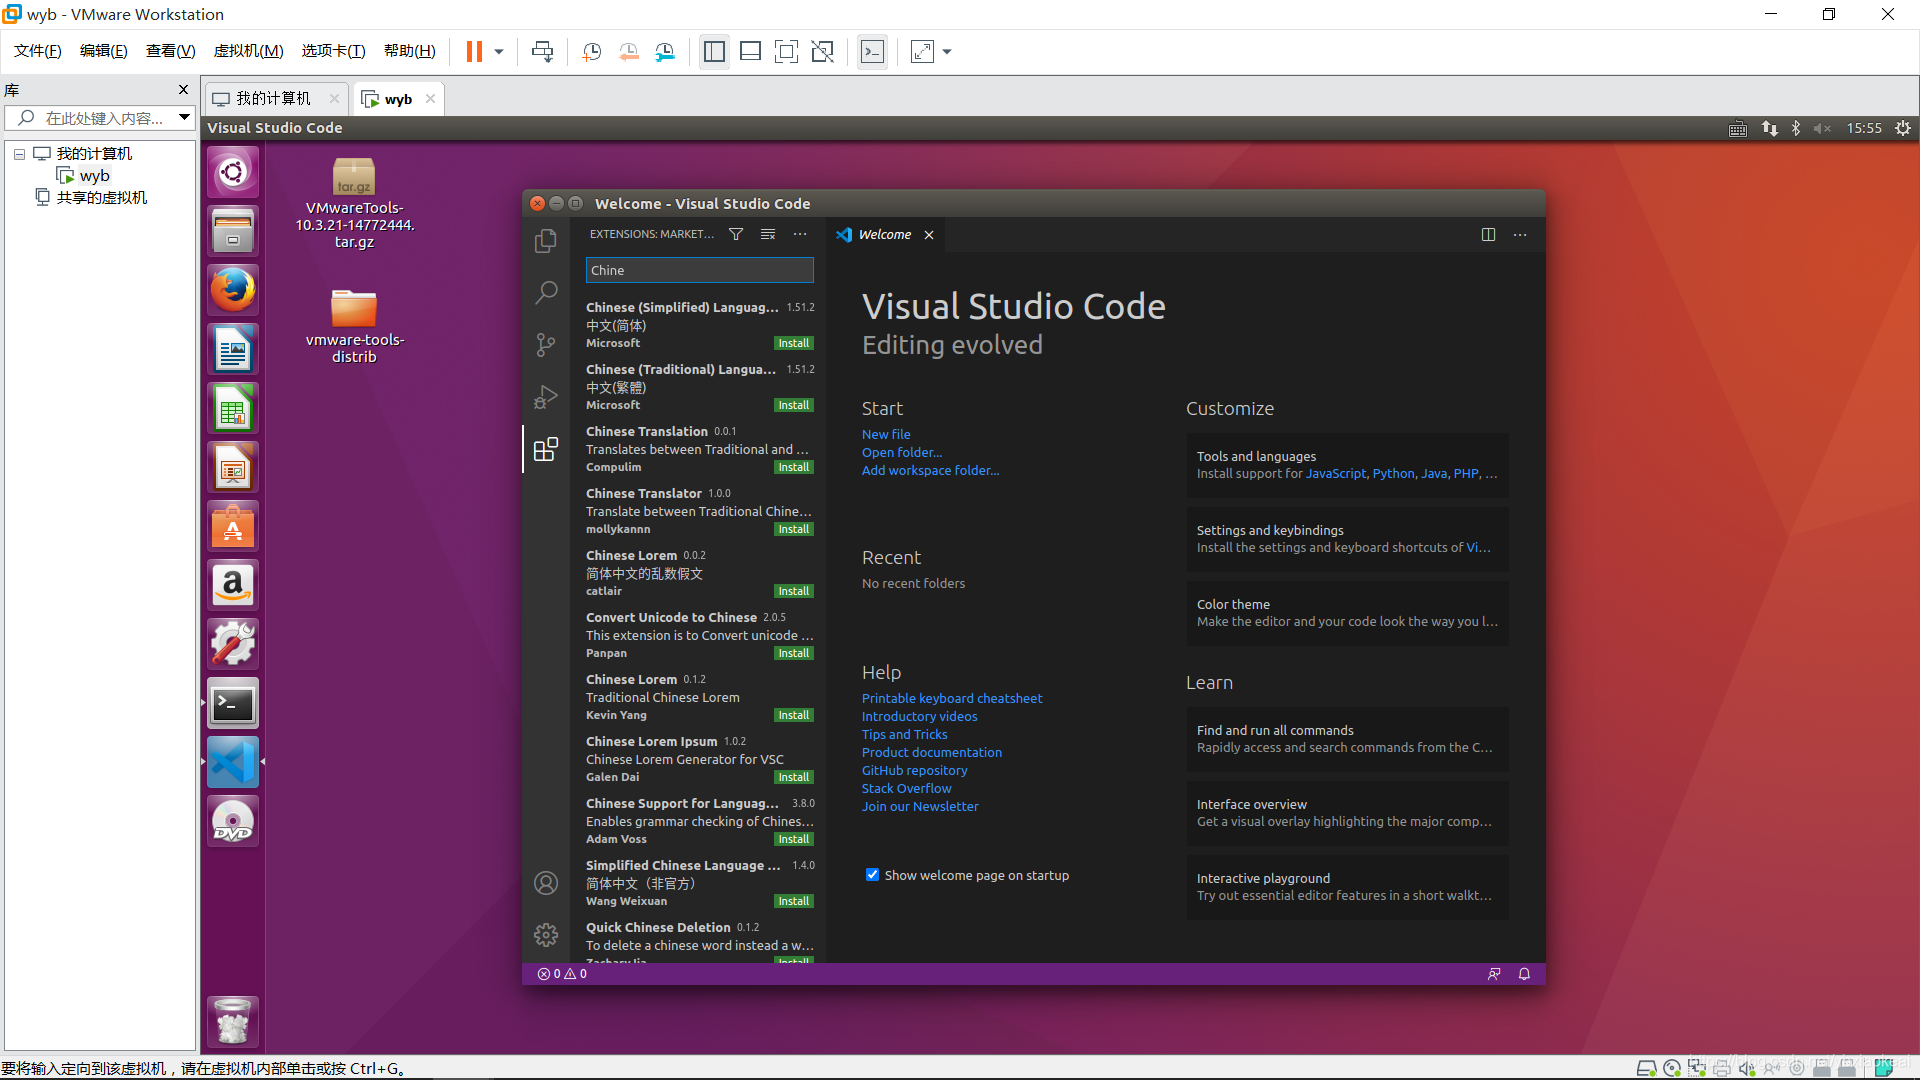
Task: Click the Open folder... link
Action: 902,452
